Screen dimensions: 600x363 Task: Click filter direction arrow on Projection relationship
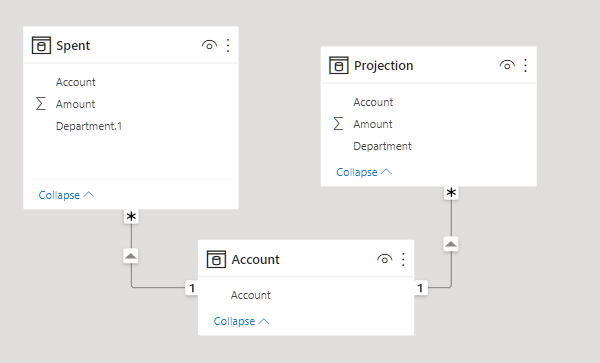tap(451, 244)
